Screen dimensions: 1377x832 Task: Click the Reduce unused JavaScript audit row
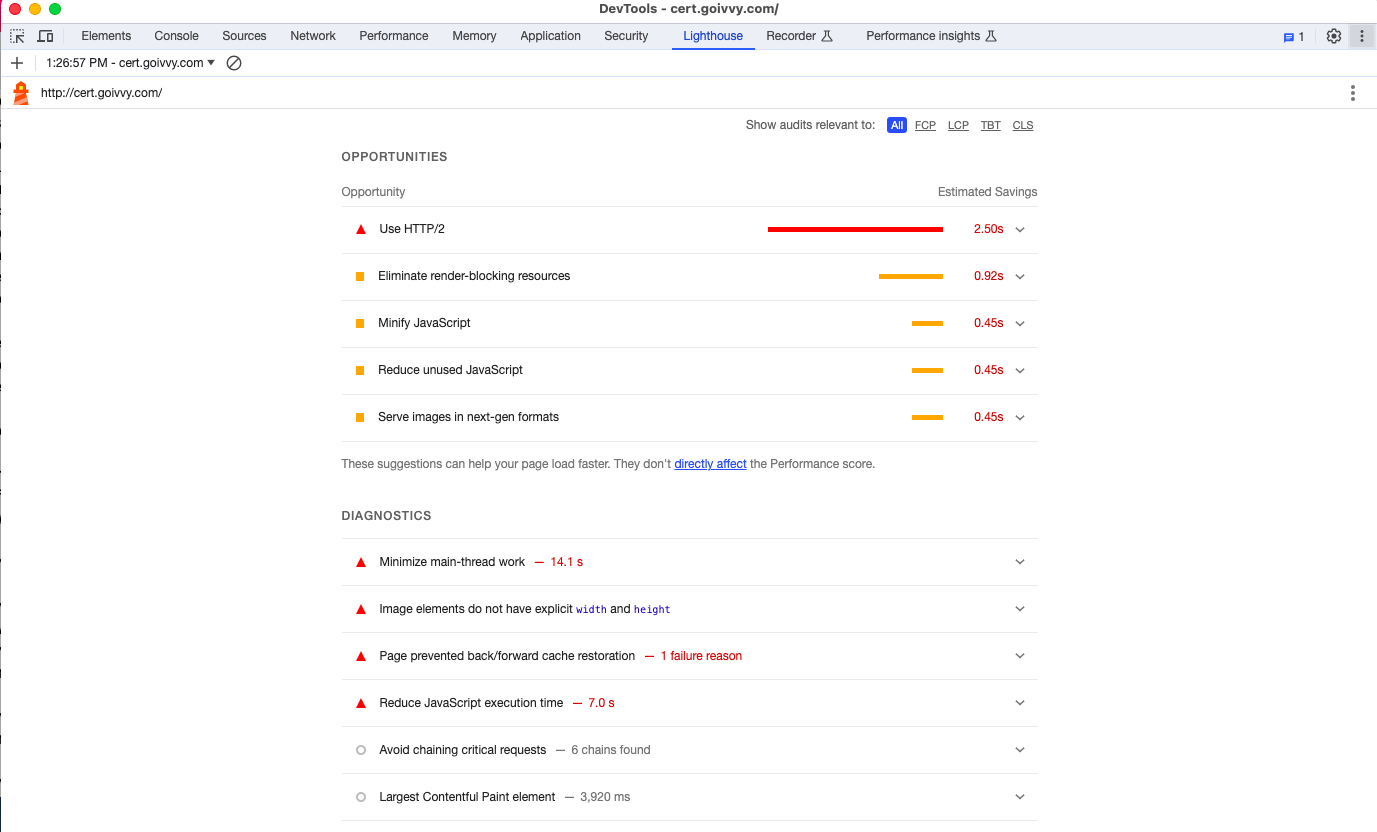coord(450,370)
